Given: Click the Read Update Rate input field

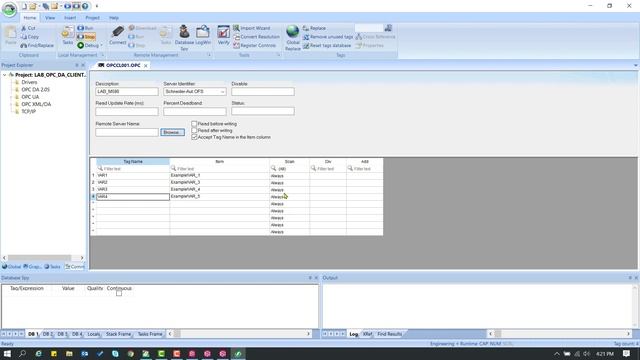Looking at the screenshot, I should click(x=127, y=111).
